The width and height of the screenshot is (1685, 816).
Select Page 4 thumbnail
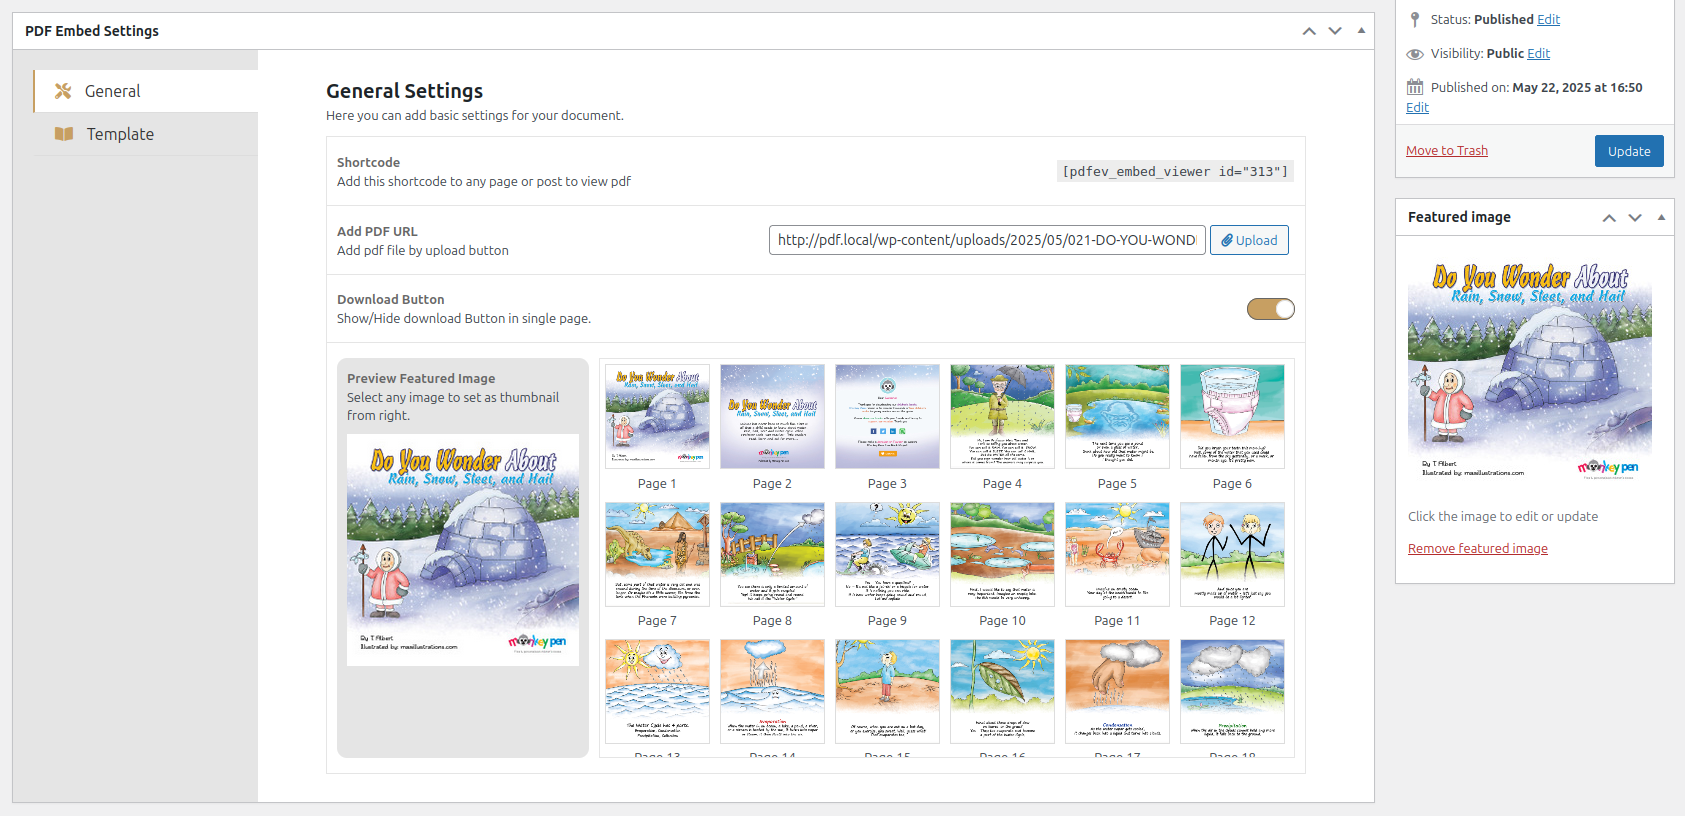(1002, 416)
